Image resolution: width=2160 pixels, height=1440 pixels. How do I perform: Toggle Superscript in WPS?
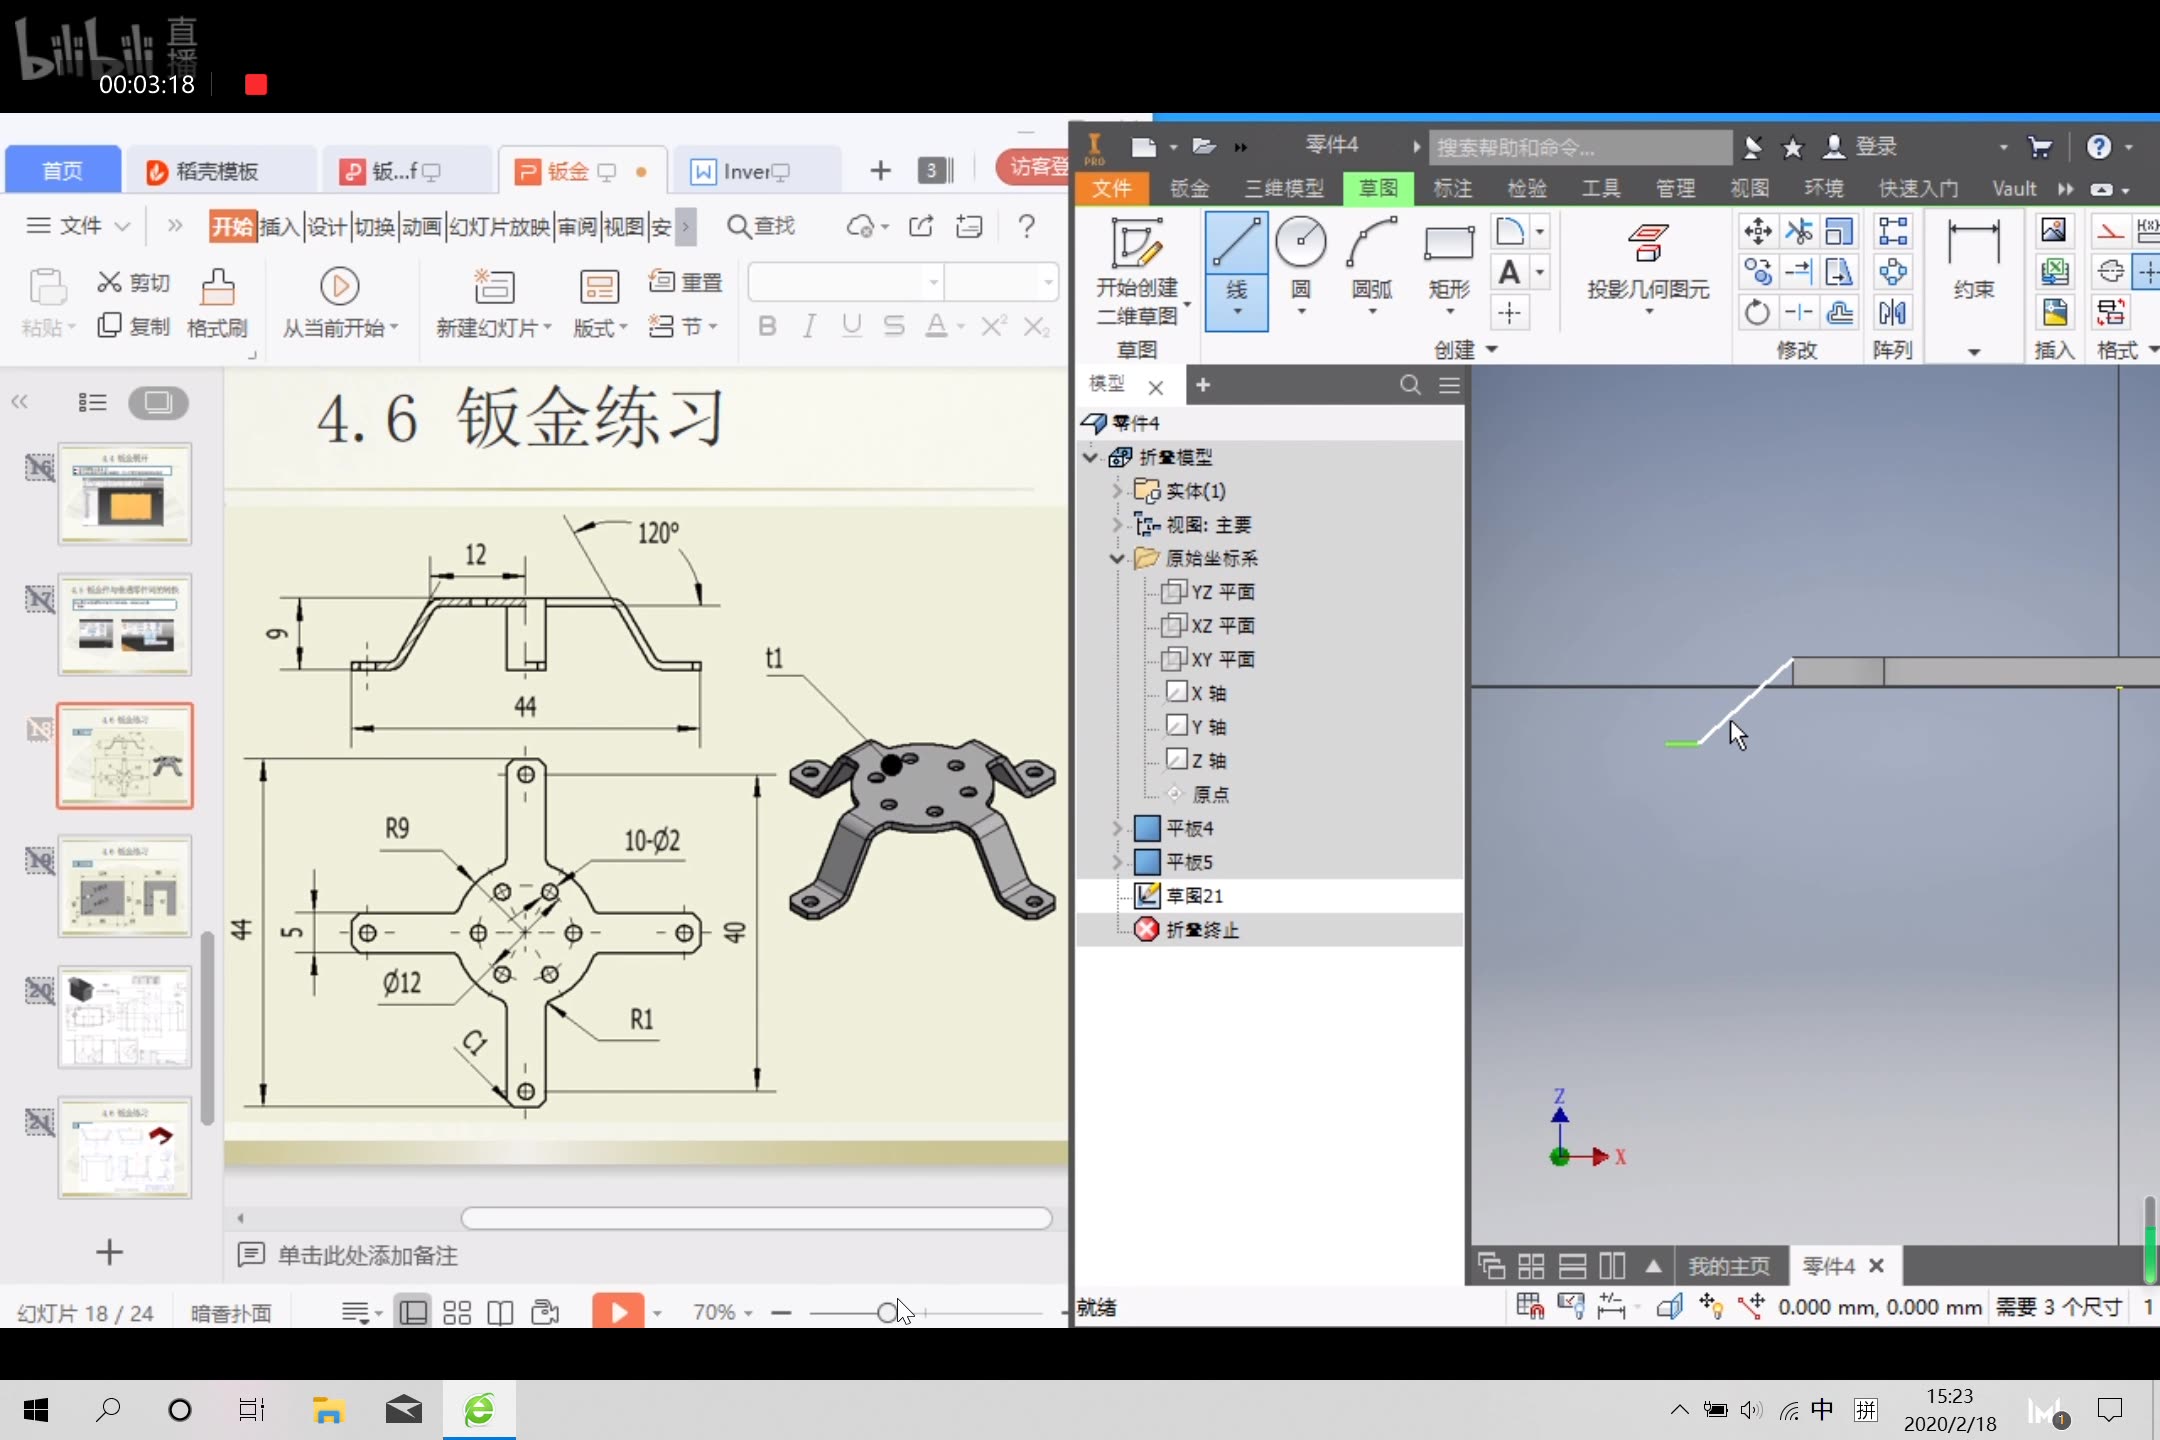[x=993, y=326]
